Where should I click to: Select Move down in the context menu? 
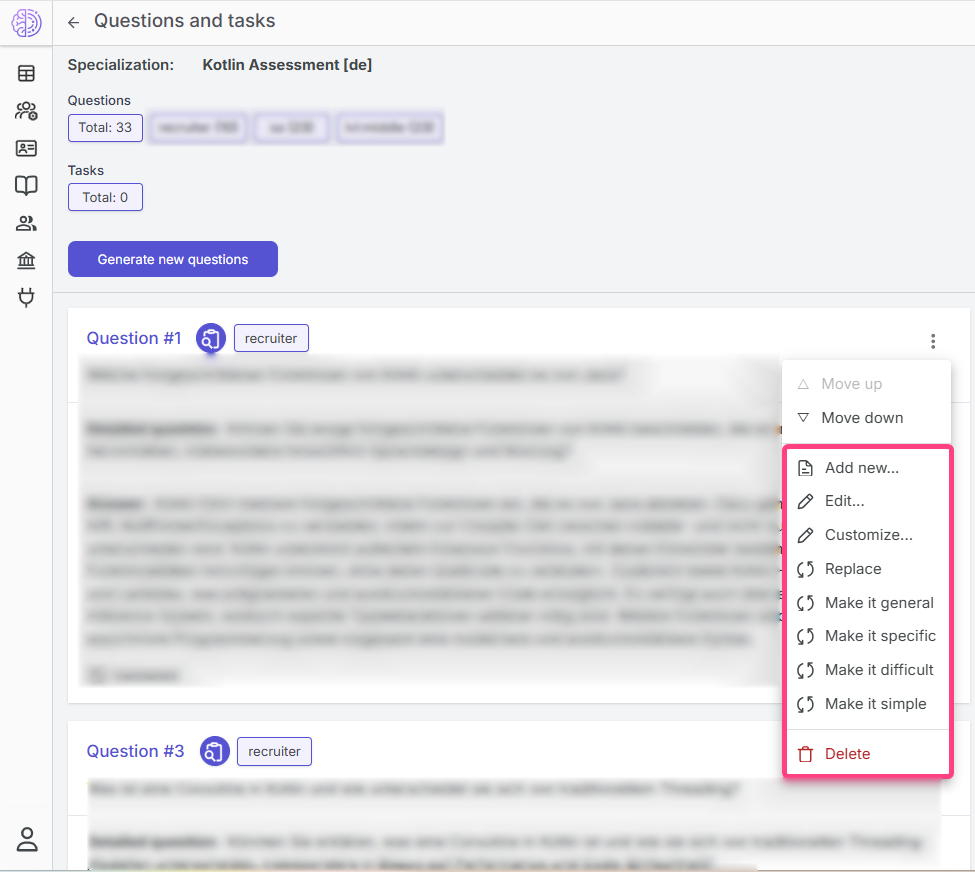[x=861, y=418]
